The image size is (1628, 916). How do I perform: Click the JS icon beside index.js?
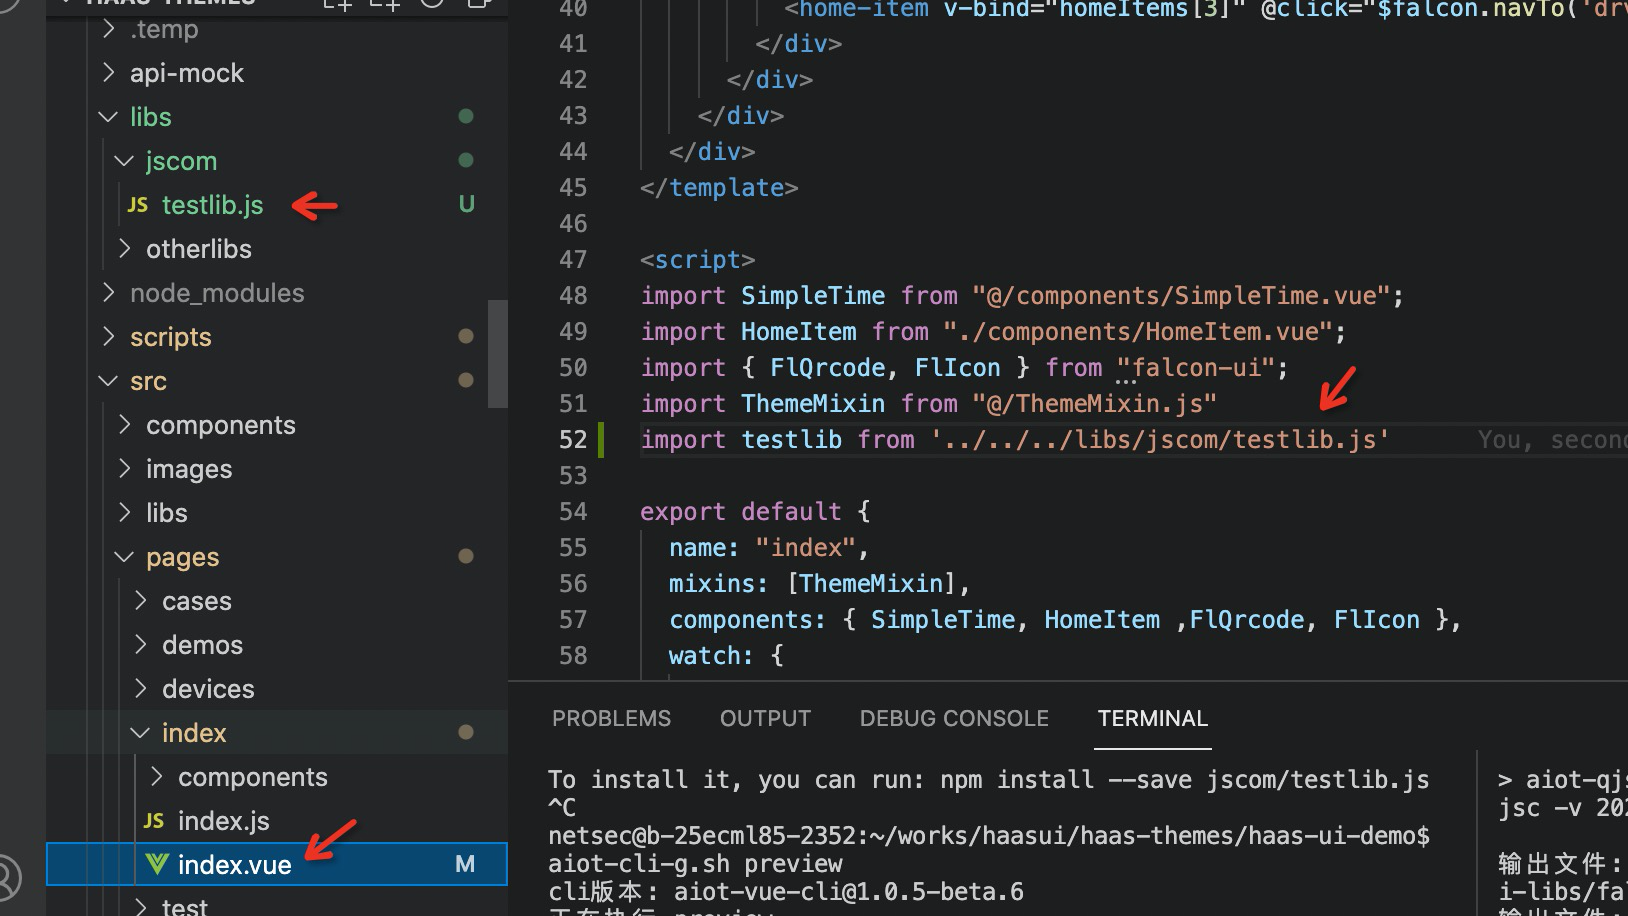click(x=154, y=821)
